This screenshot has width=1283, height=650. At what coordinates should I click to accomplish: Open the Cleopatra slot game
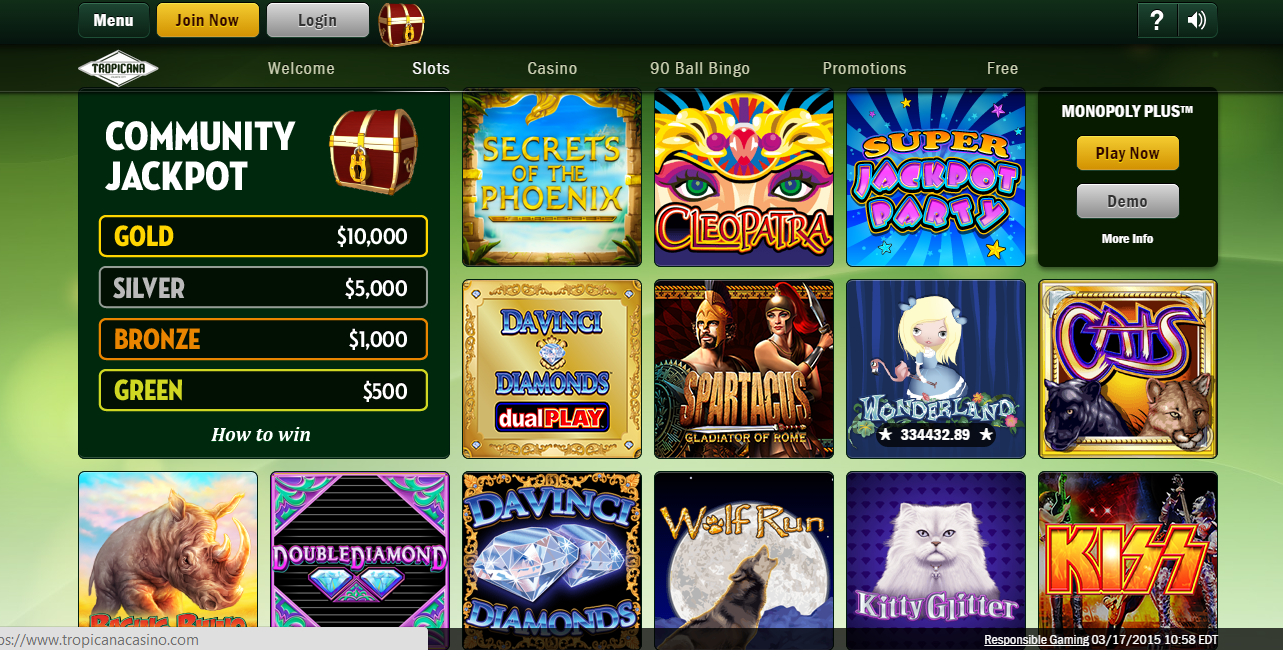tap(744, 177)
